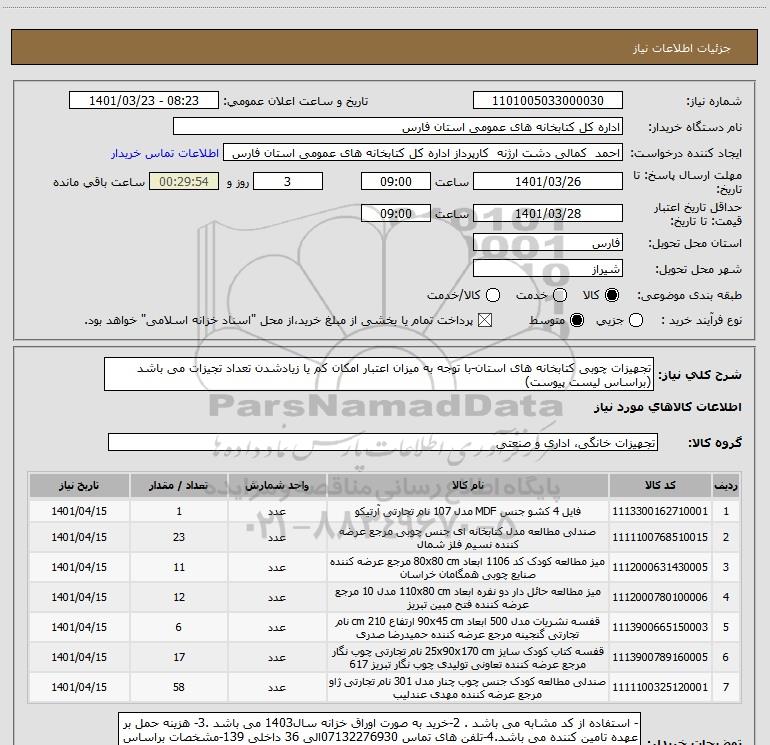Click item code 1111100768510015
770x745 pixels.
(x=660, y=537)
